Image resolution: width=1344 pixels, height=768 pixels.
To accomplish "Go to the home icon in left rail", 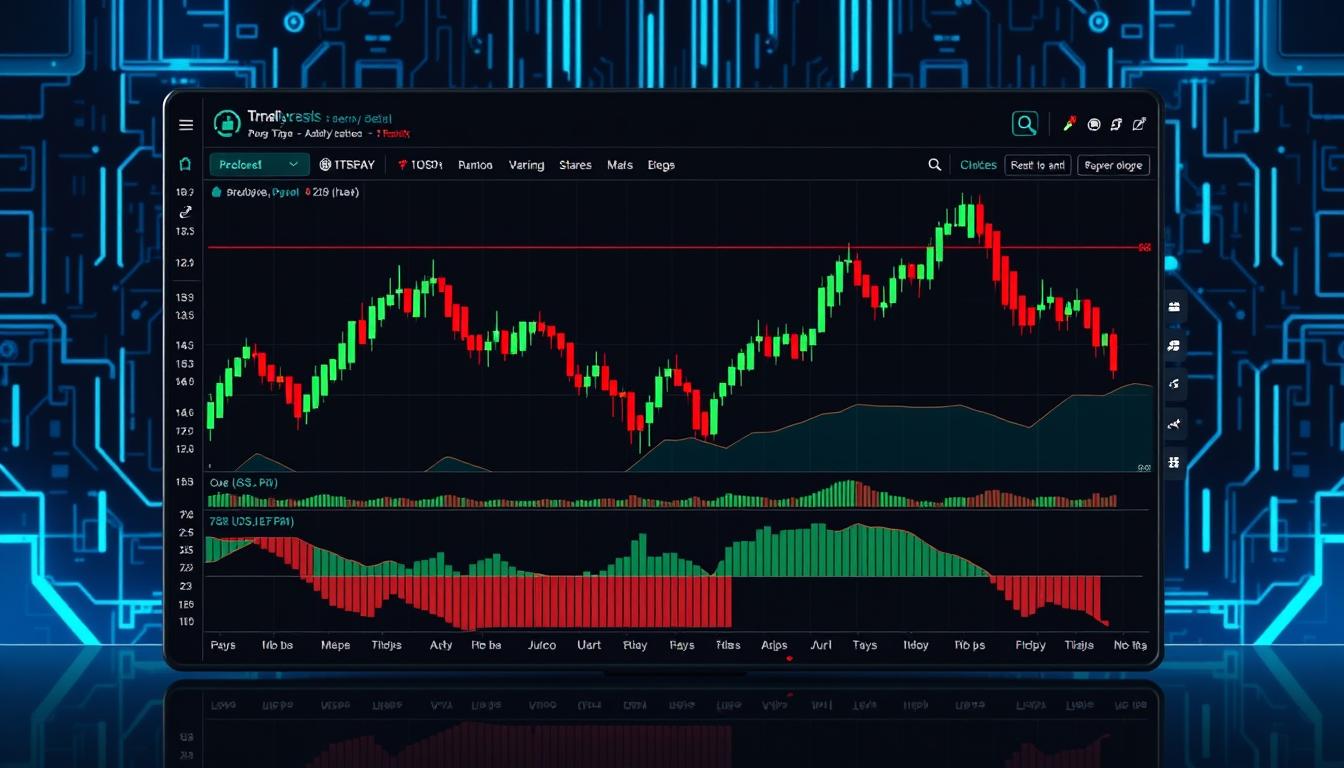I will click(185, 164).
